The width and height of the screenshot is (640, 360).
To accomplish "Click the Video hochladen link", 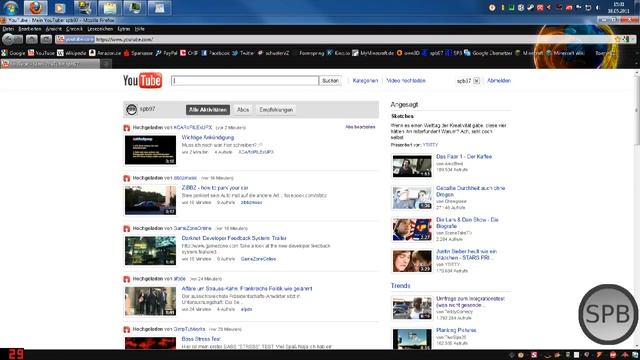I will click(406, 81).
